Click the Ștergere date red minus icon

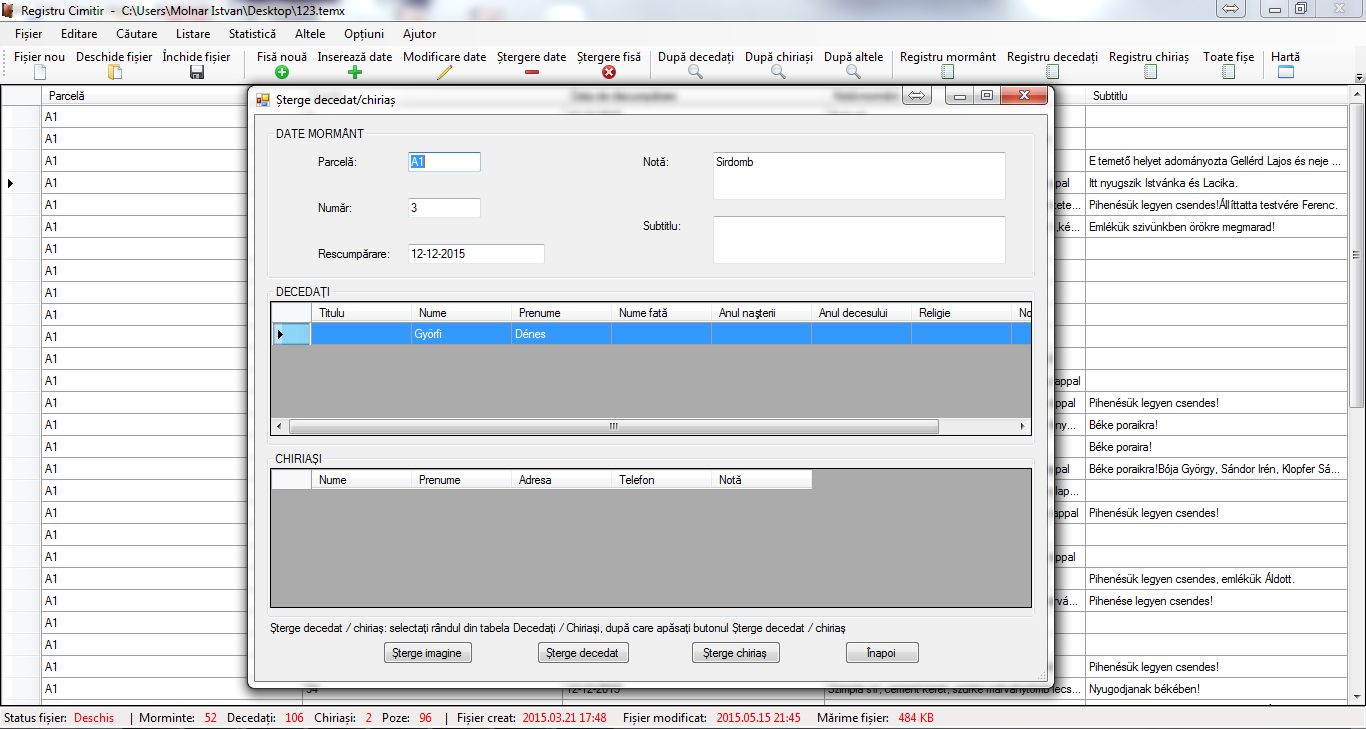(x=531, y=72)
